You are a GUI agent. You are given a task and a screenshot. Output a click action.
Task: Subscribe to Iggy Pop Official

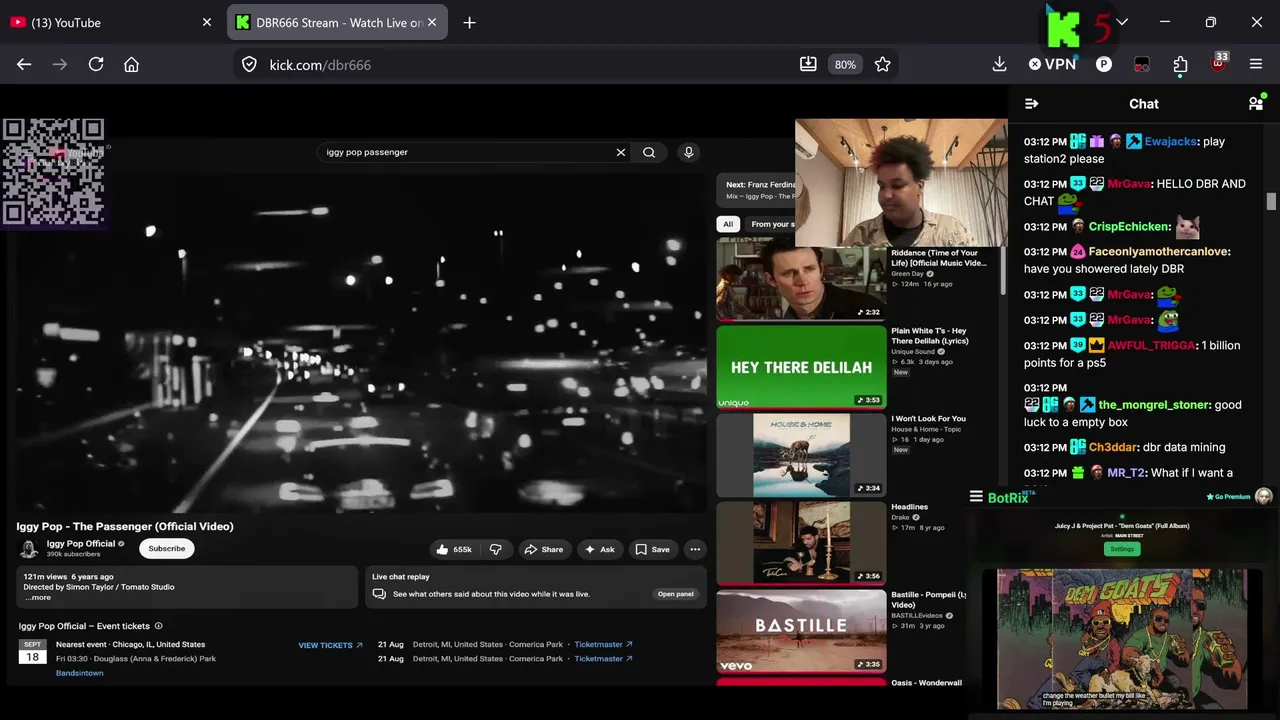click(167, 548)
